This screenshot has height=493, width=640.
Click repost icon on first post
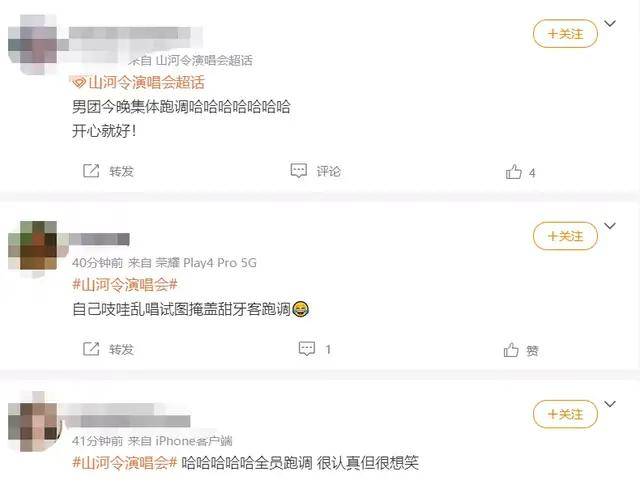click(91, 171)
